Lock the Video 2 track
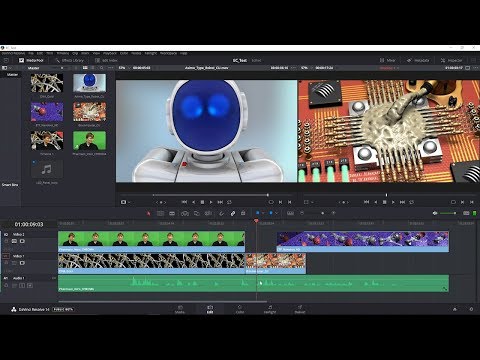This screenshot has width=480, height=360. point(6,241)
